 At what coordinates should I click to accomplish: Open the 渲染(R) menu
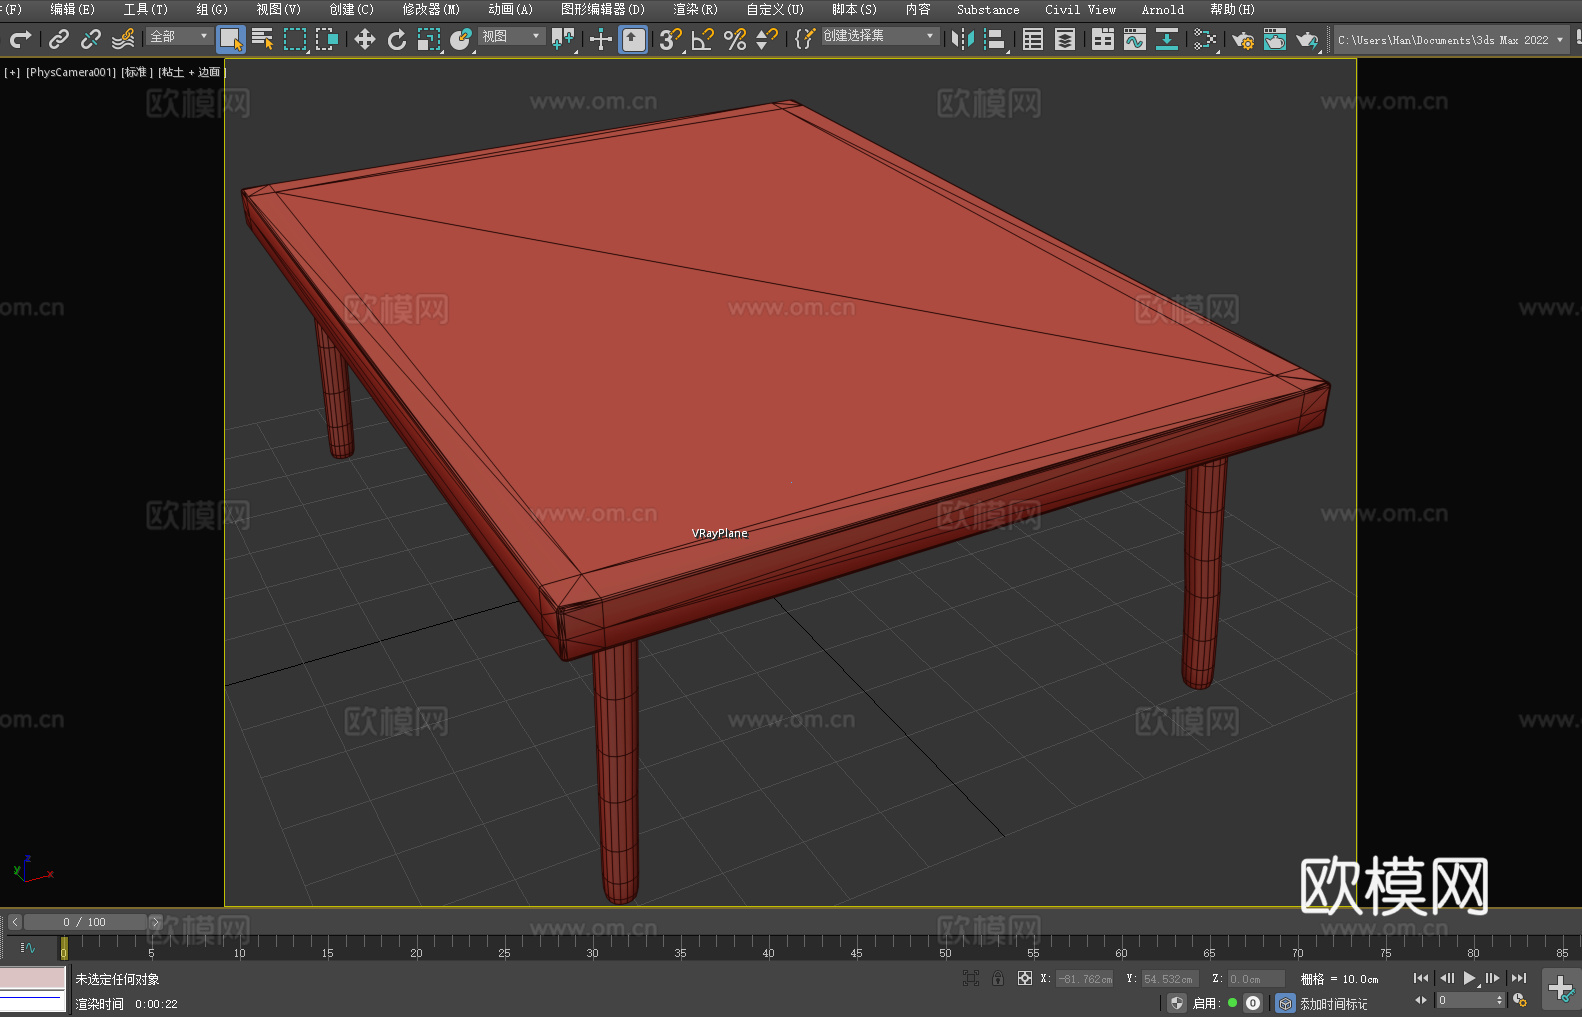click(695, 9)
